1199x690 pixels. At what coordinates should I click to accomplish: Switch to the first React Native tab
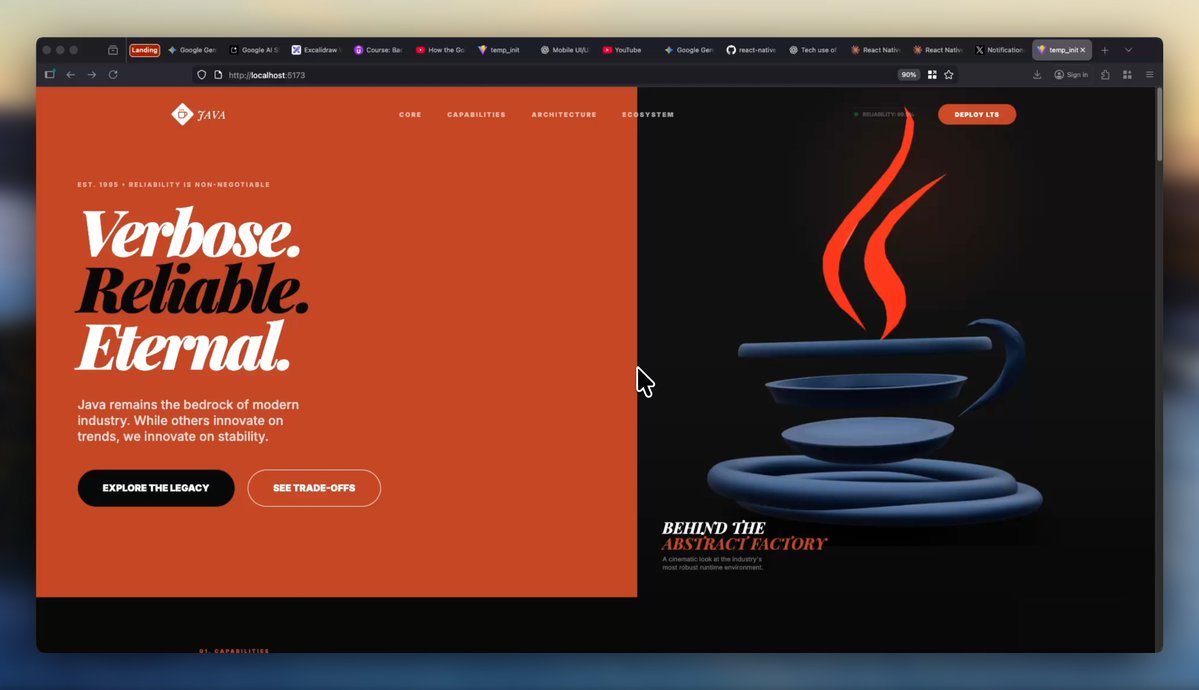[875, 50]
